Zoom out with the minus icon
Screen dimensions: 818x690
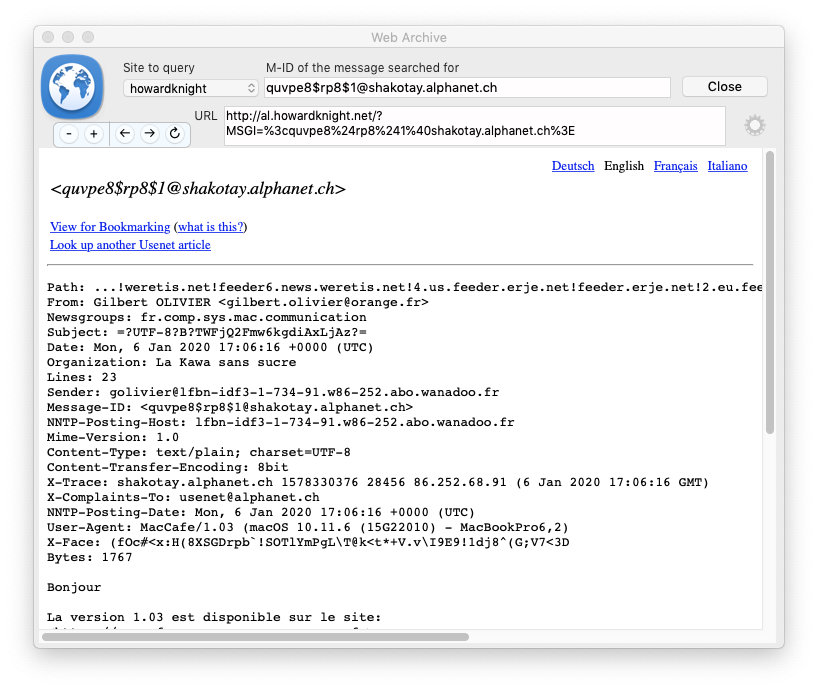pos(67,134)
